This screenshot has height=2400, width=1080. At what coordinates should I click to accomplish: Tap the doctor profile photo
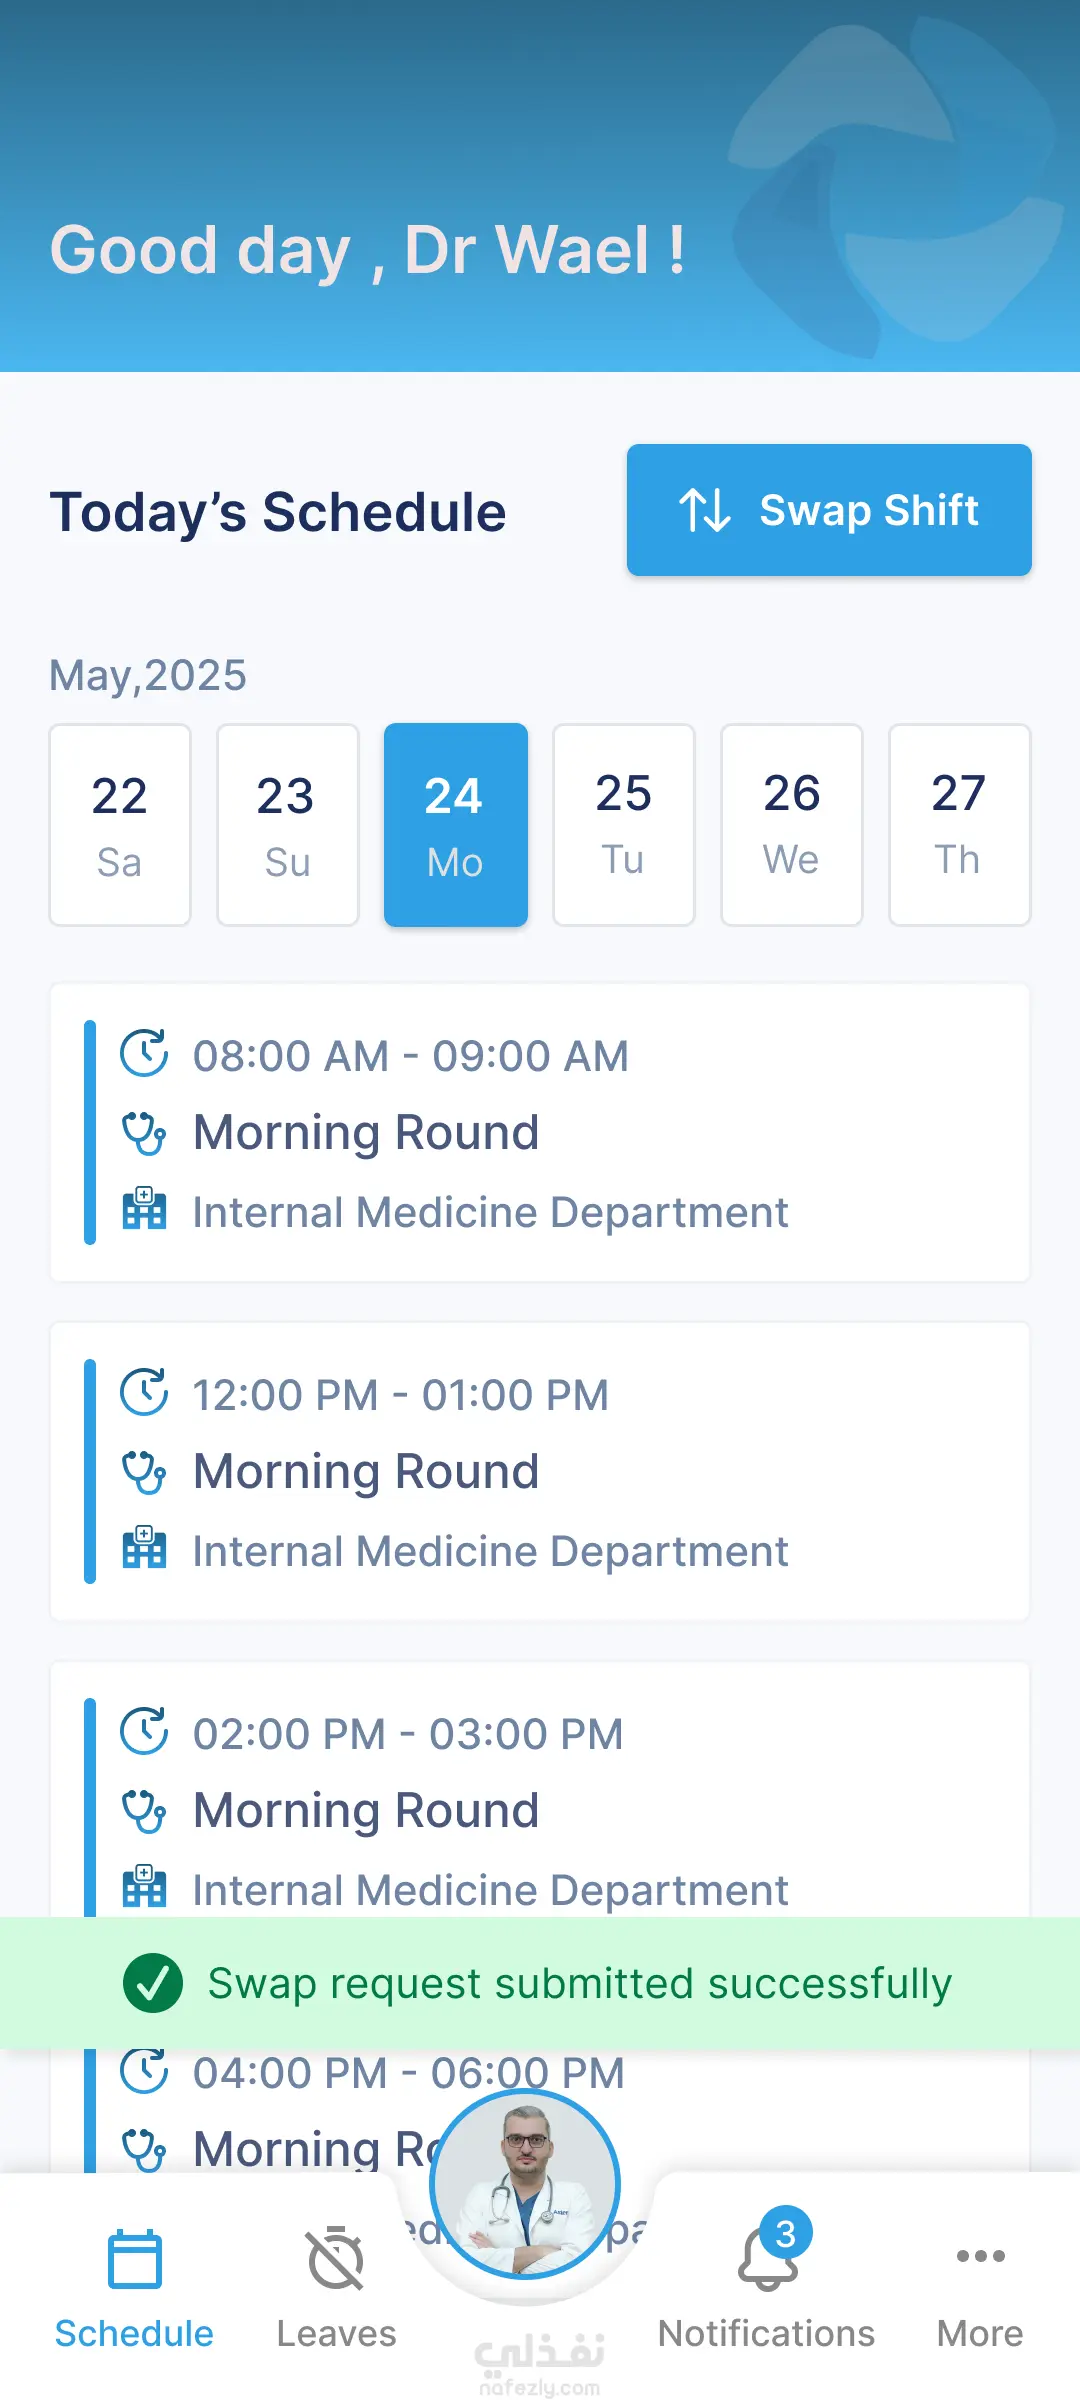525,2184
